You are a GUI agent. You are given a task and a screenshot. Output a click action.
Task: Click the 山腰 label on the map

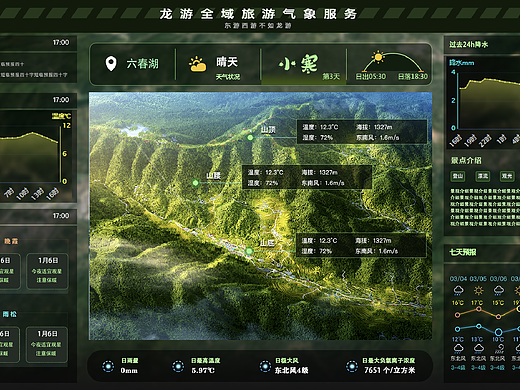(213, 175)
